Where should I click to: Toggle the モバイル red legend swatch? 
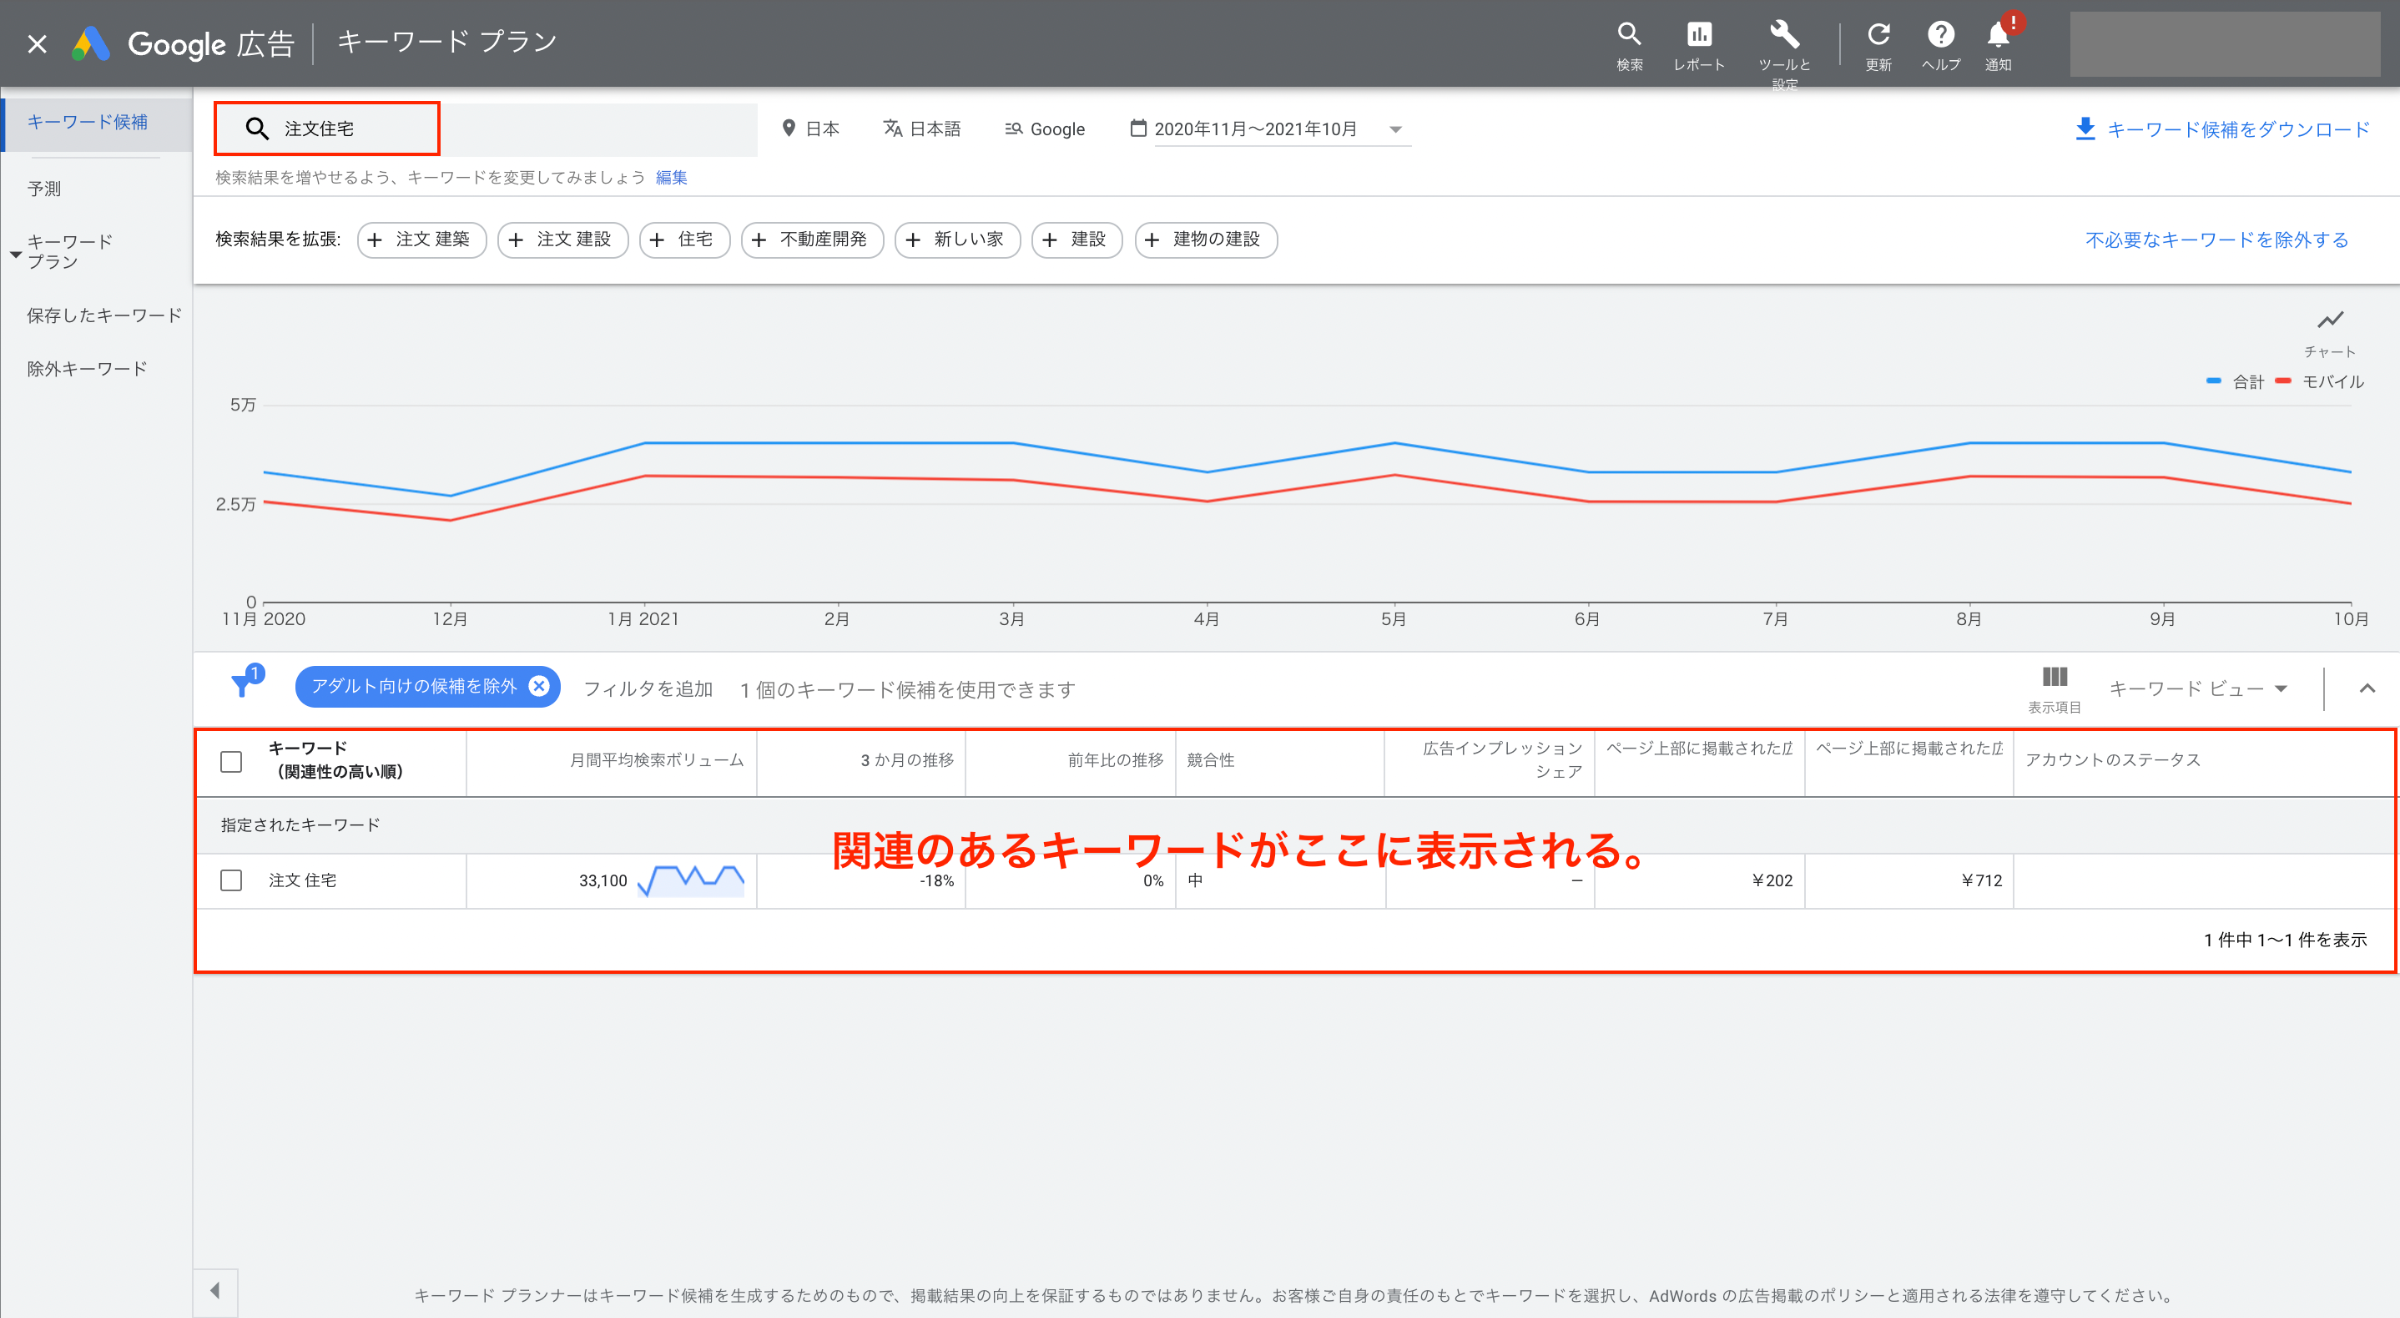pos(2283,380)
